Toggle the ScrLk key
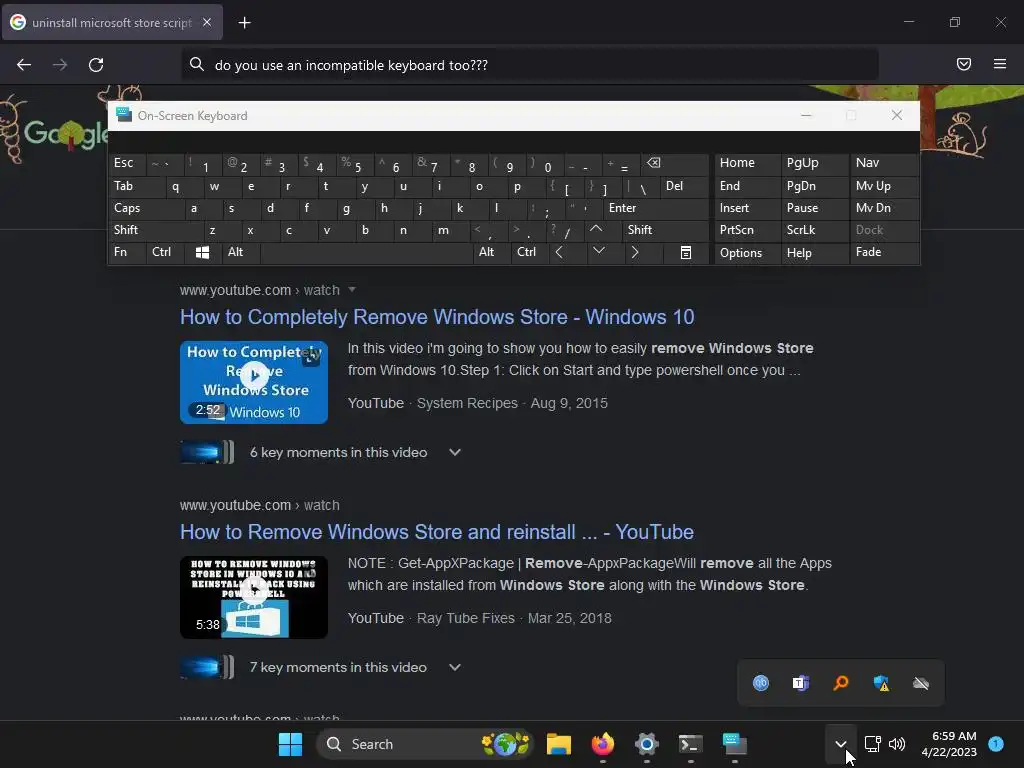 click(815, 230)
